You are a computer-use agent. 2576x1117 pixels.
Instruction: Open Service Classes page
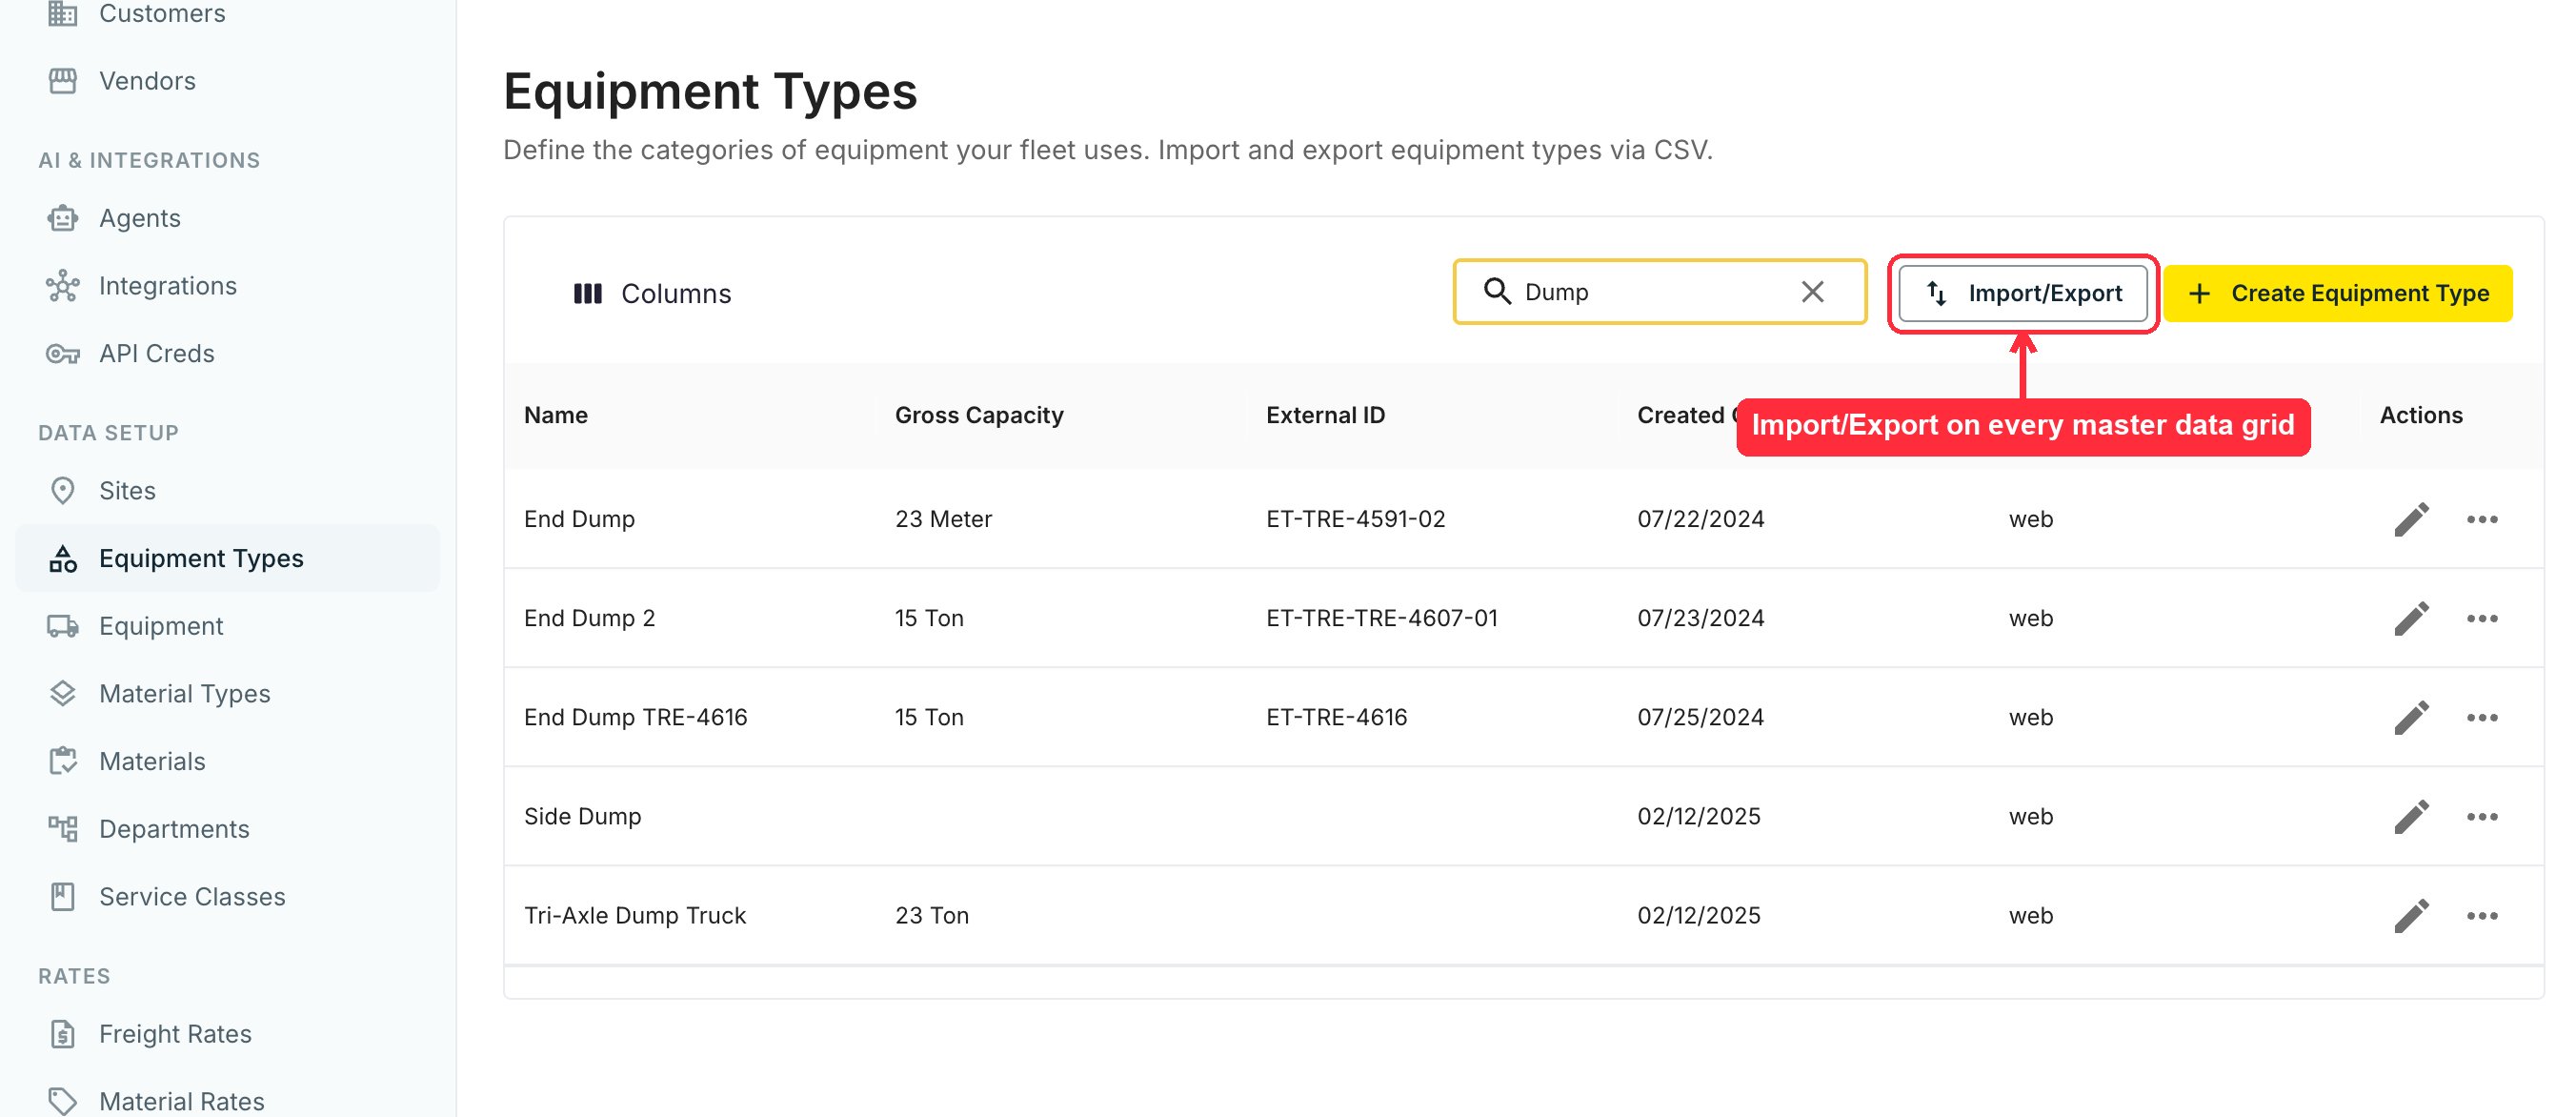(x=226, y=897)
